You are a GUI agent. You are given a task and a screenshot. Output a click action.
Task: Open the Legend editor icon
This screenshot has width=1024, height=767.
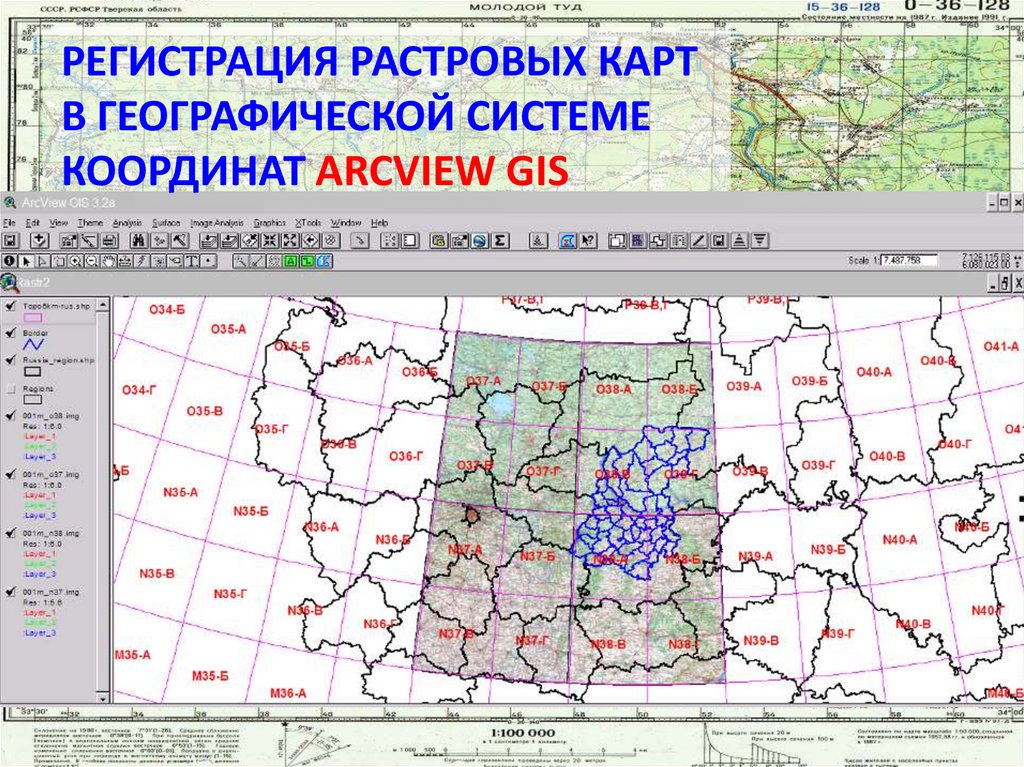coord(89,240)
